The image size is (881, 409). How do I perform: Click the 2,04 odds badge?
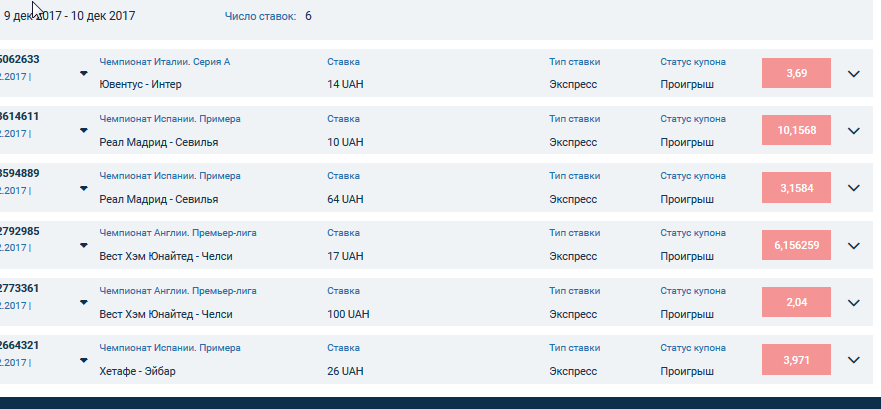click(x=796, y=302)
